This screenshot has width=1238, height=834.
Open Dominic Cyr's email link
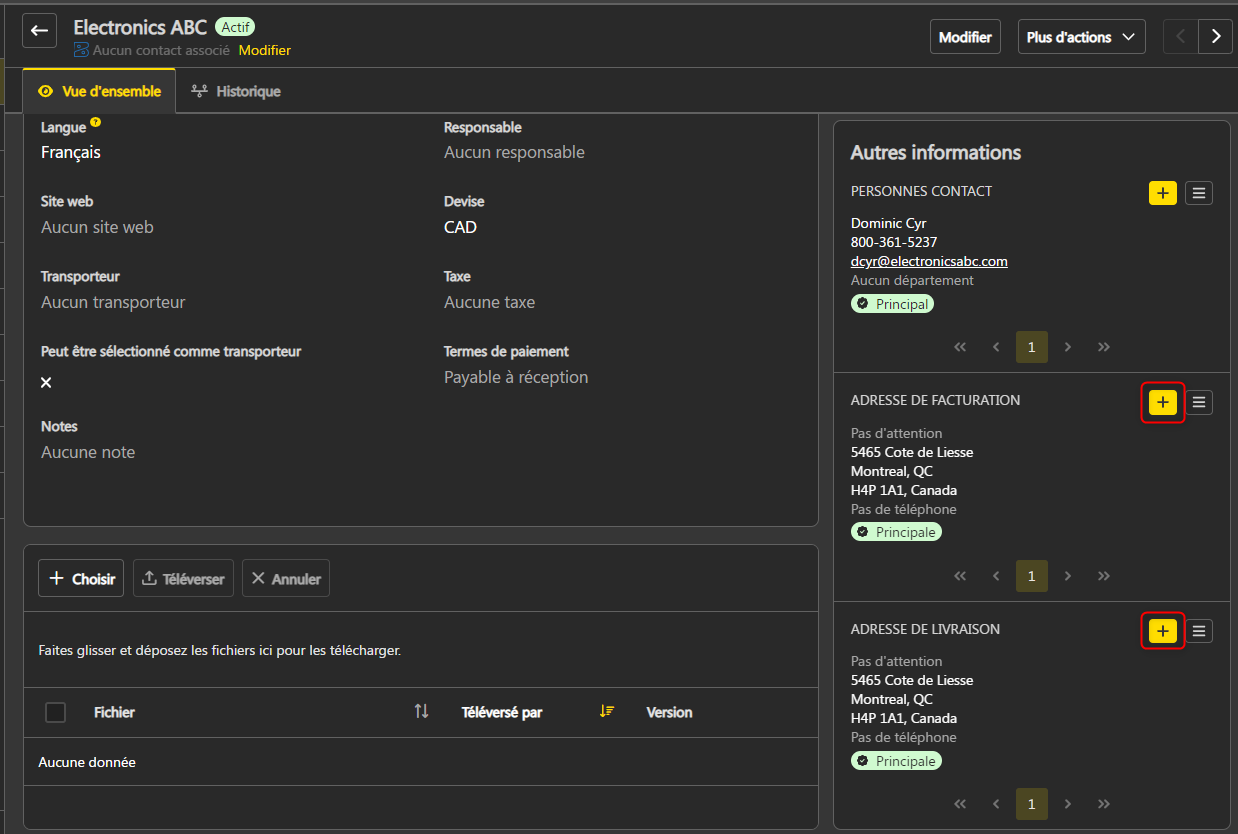pos(929,261)
